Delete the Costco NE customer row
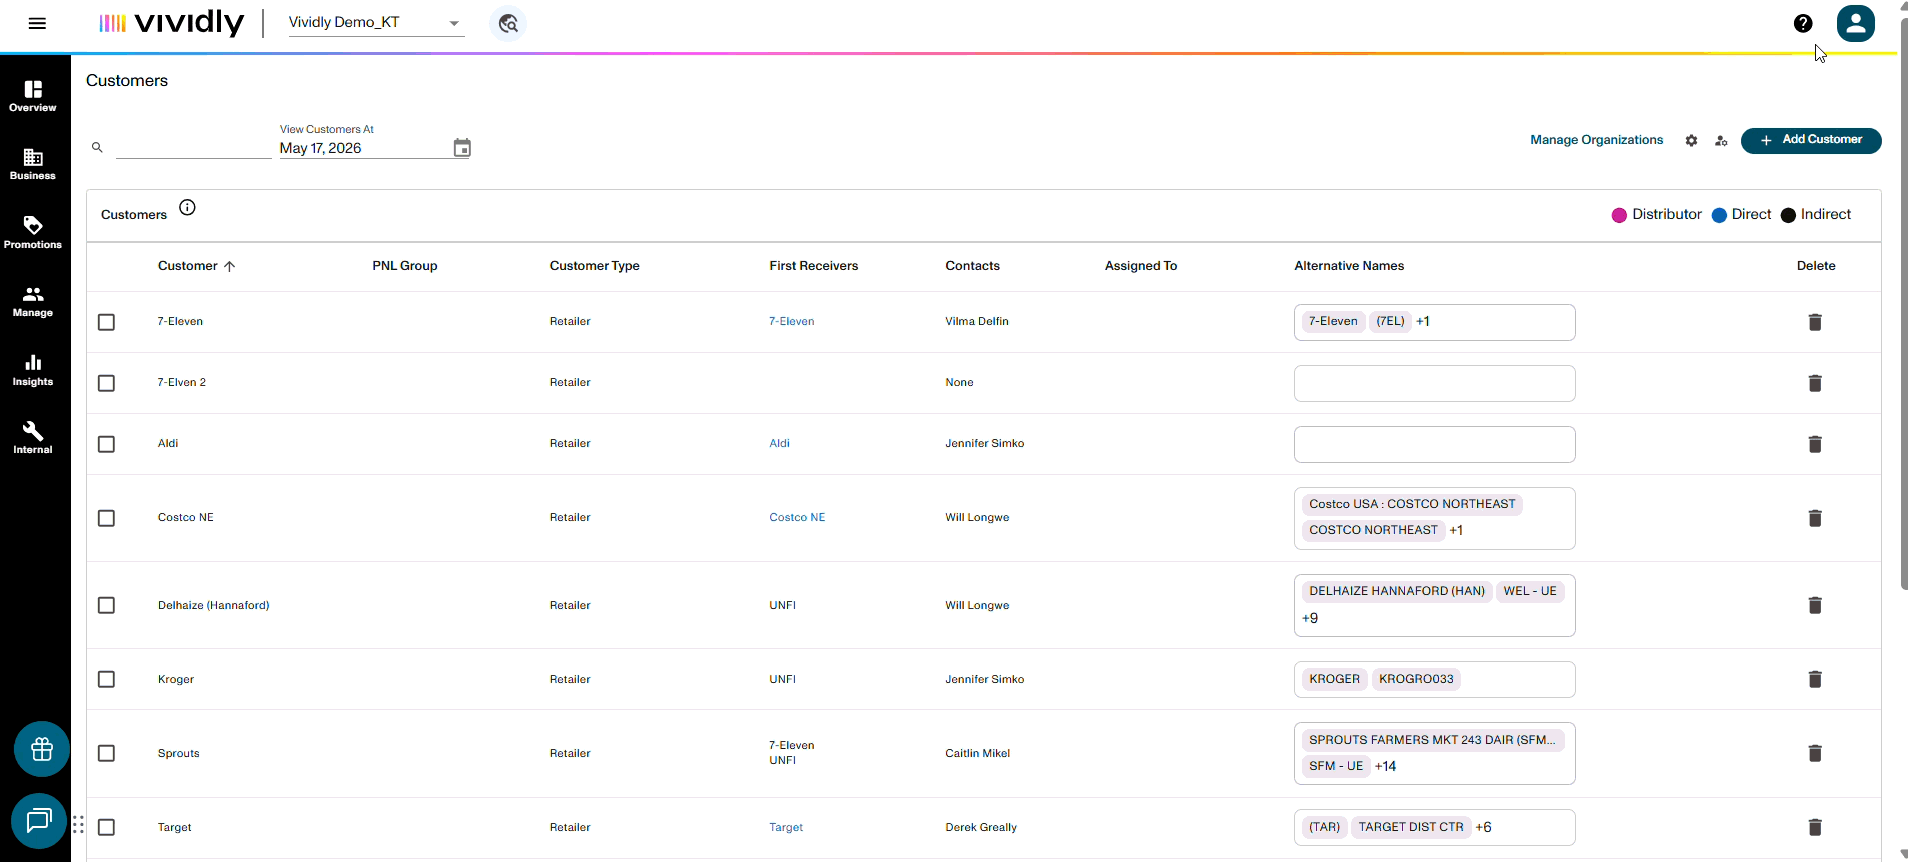Screen dimensions: 1908x862 [1815, 518]
